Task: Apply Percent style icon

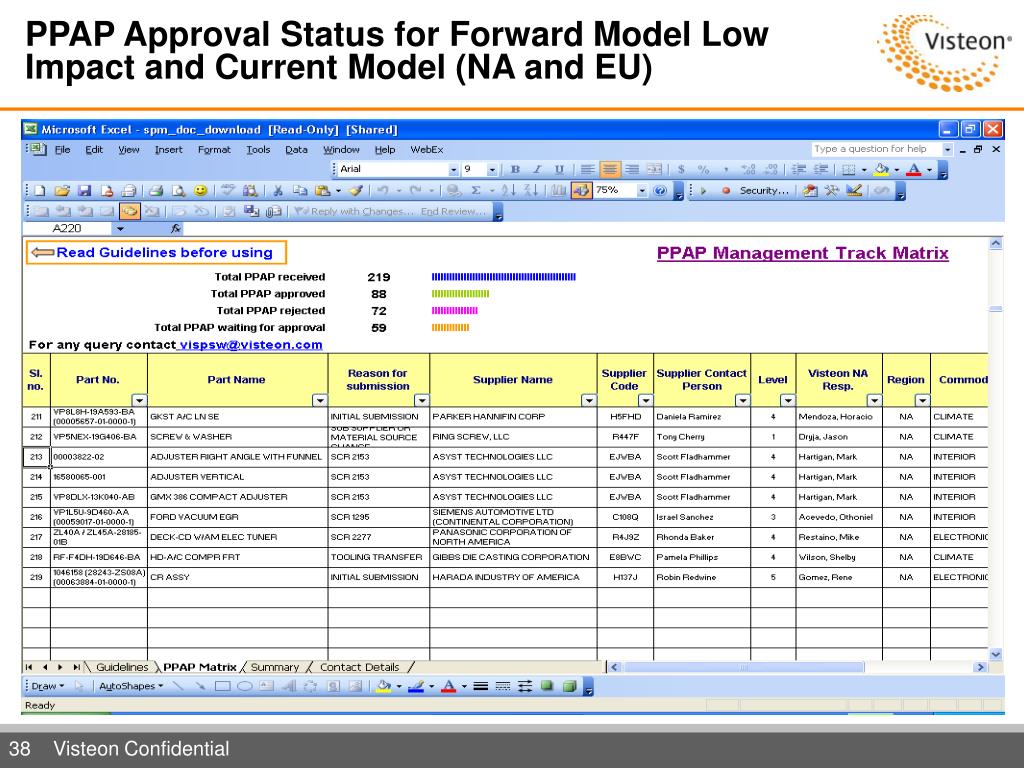Action: pos(703,170)
